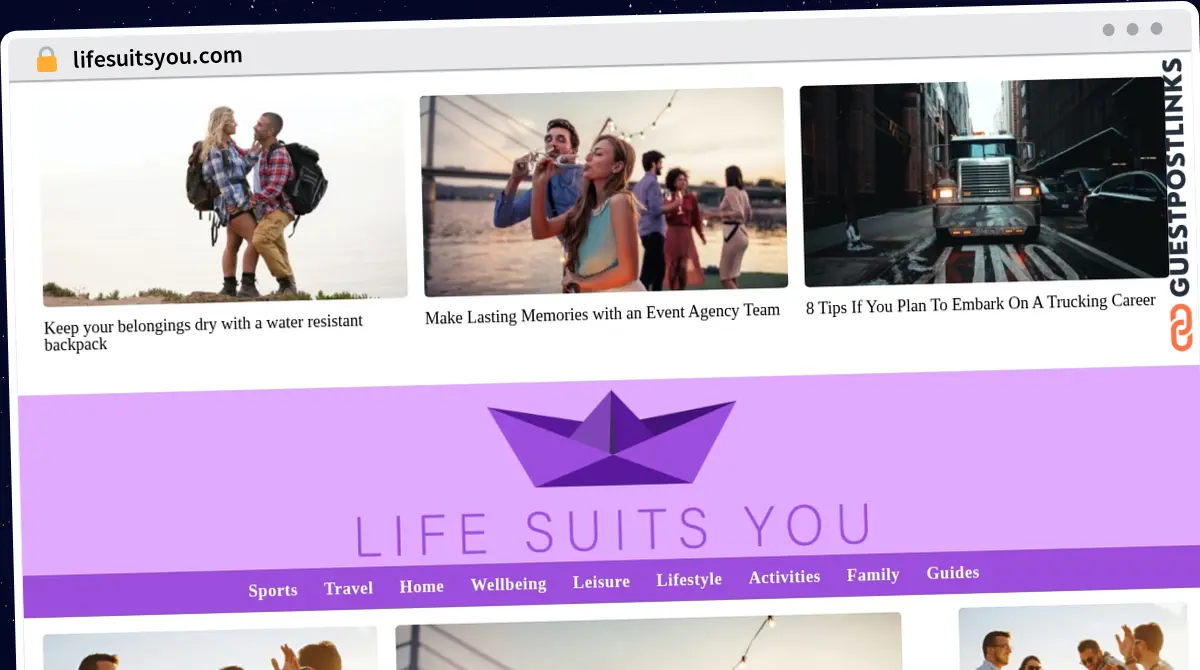The height and width of the screenshot is (670, 1200).
Task: Click the first gray window dot
Action: [x=1108, y=30]
